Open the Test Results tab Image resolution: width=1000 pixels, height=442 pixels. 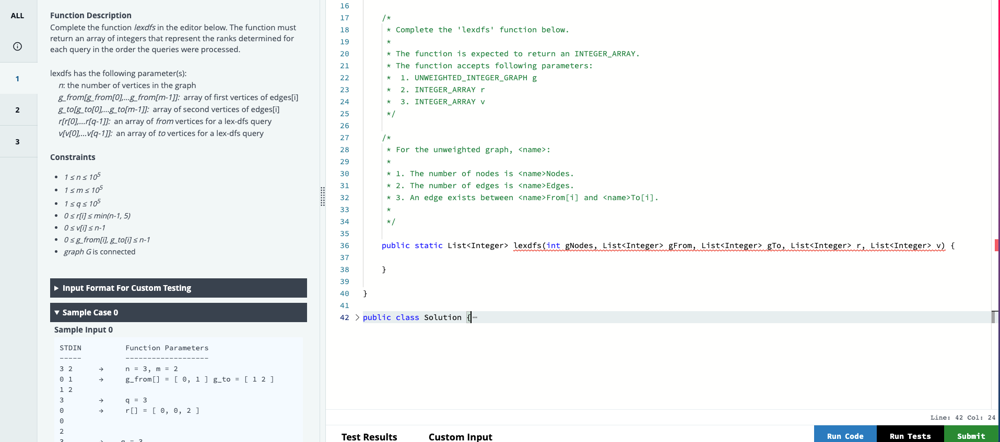369,437
